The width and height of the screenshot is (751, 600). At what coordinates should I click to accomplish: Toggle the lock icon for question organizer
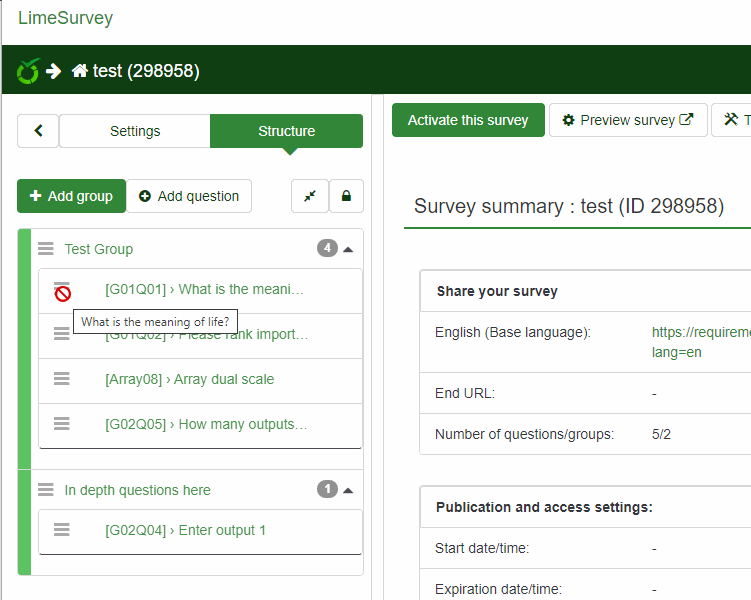coord(346,196)
